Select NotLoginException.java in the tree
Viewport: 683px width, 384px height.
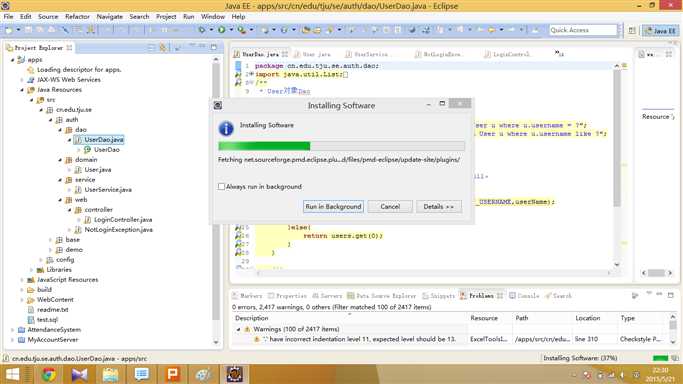tap(118, 230)
